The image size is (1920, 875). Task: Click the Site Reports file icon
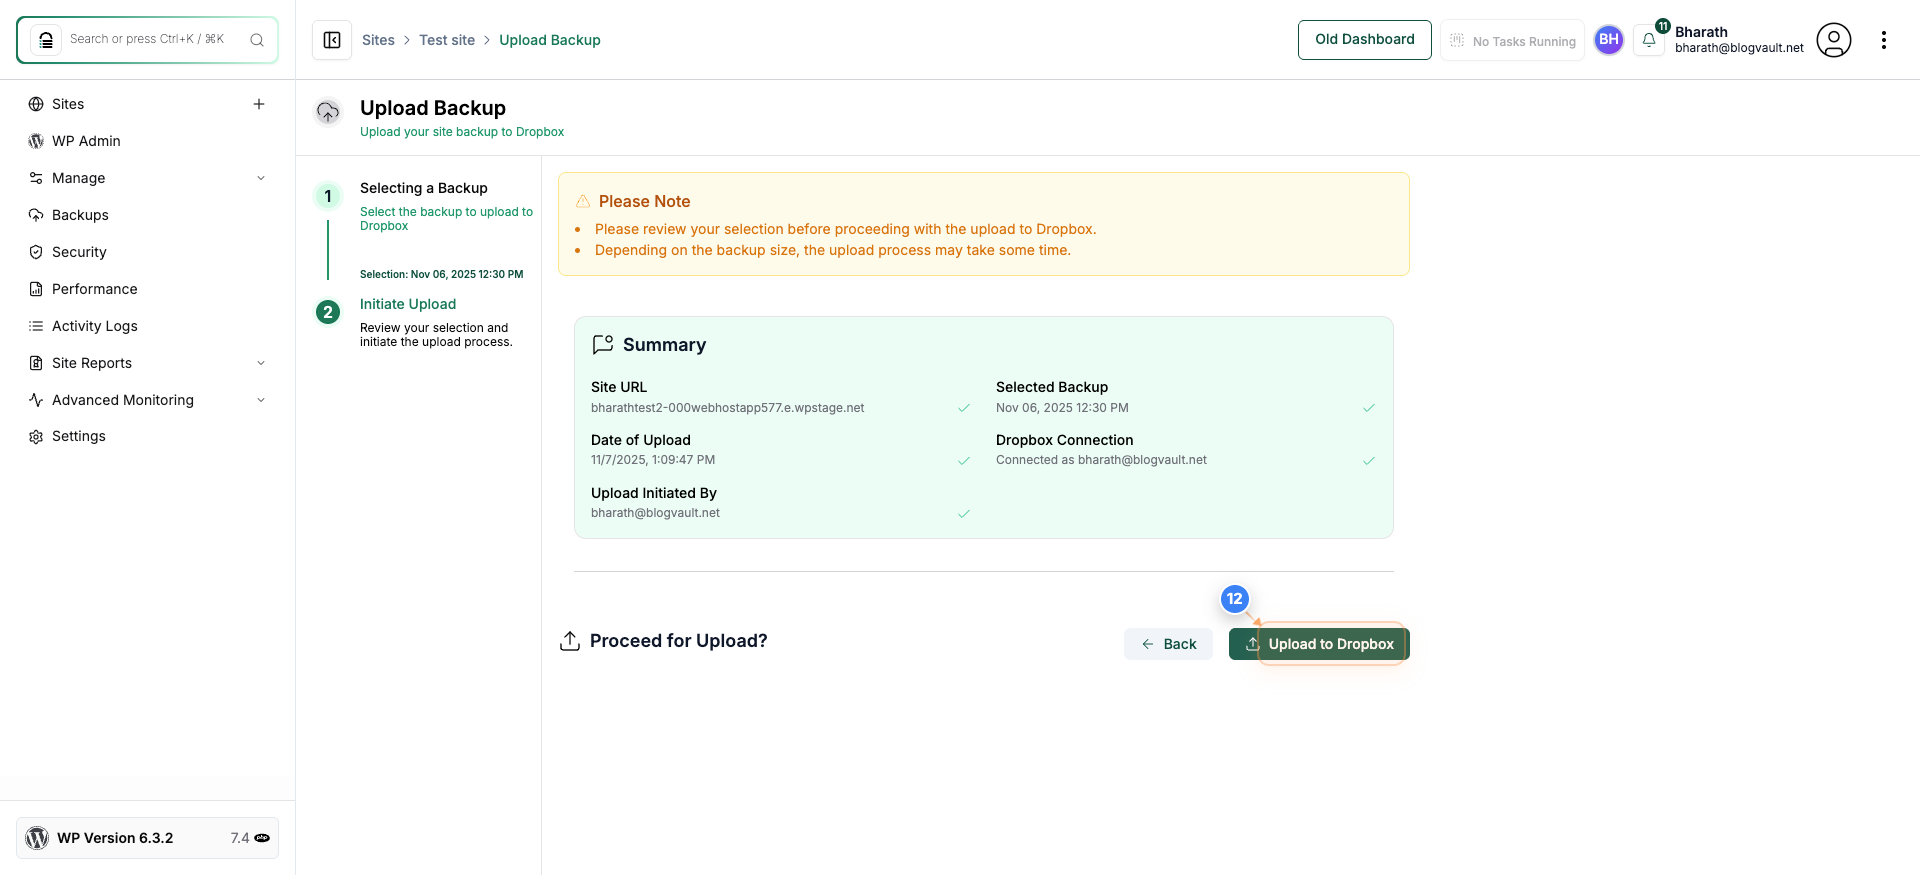coord(36,363)
